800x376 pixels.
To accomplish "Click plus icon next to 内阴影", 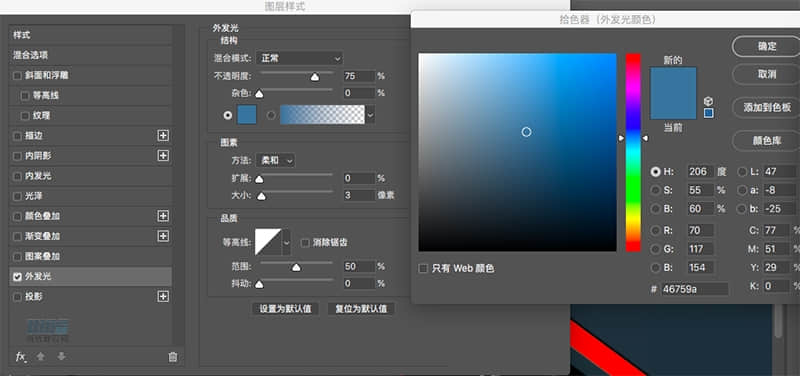I will point(163,156).
